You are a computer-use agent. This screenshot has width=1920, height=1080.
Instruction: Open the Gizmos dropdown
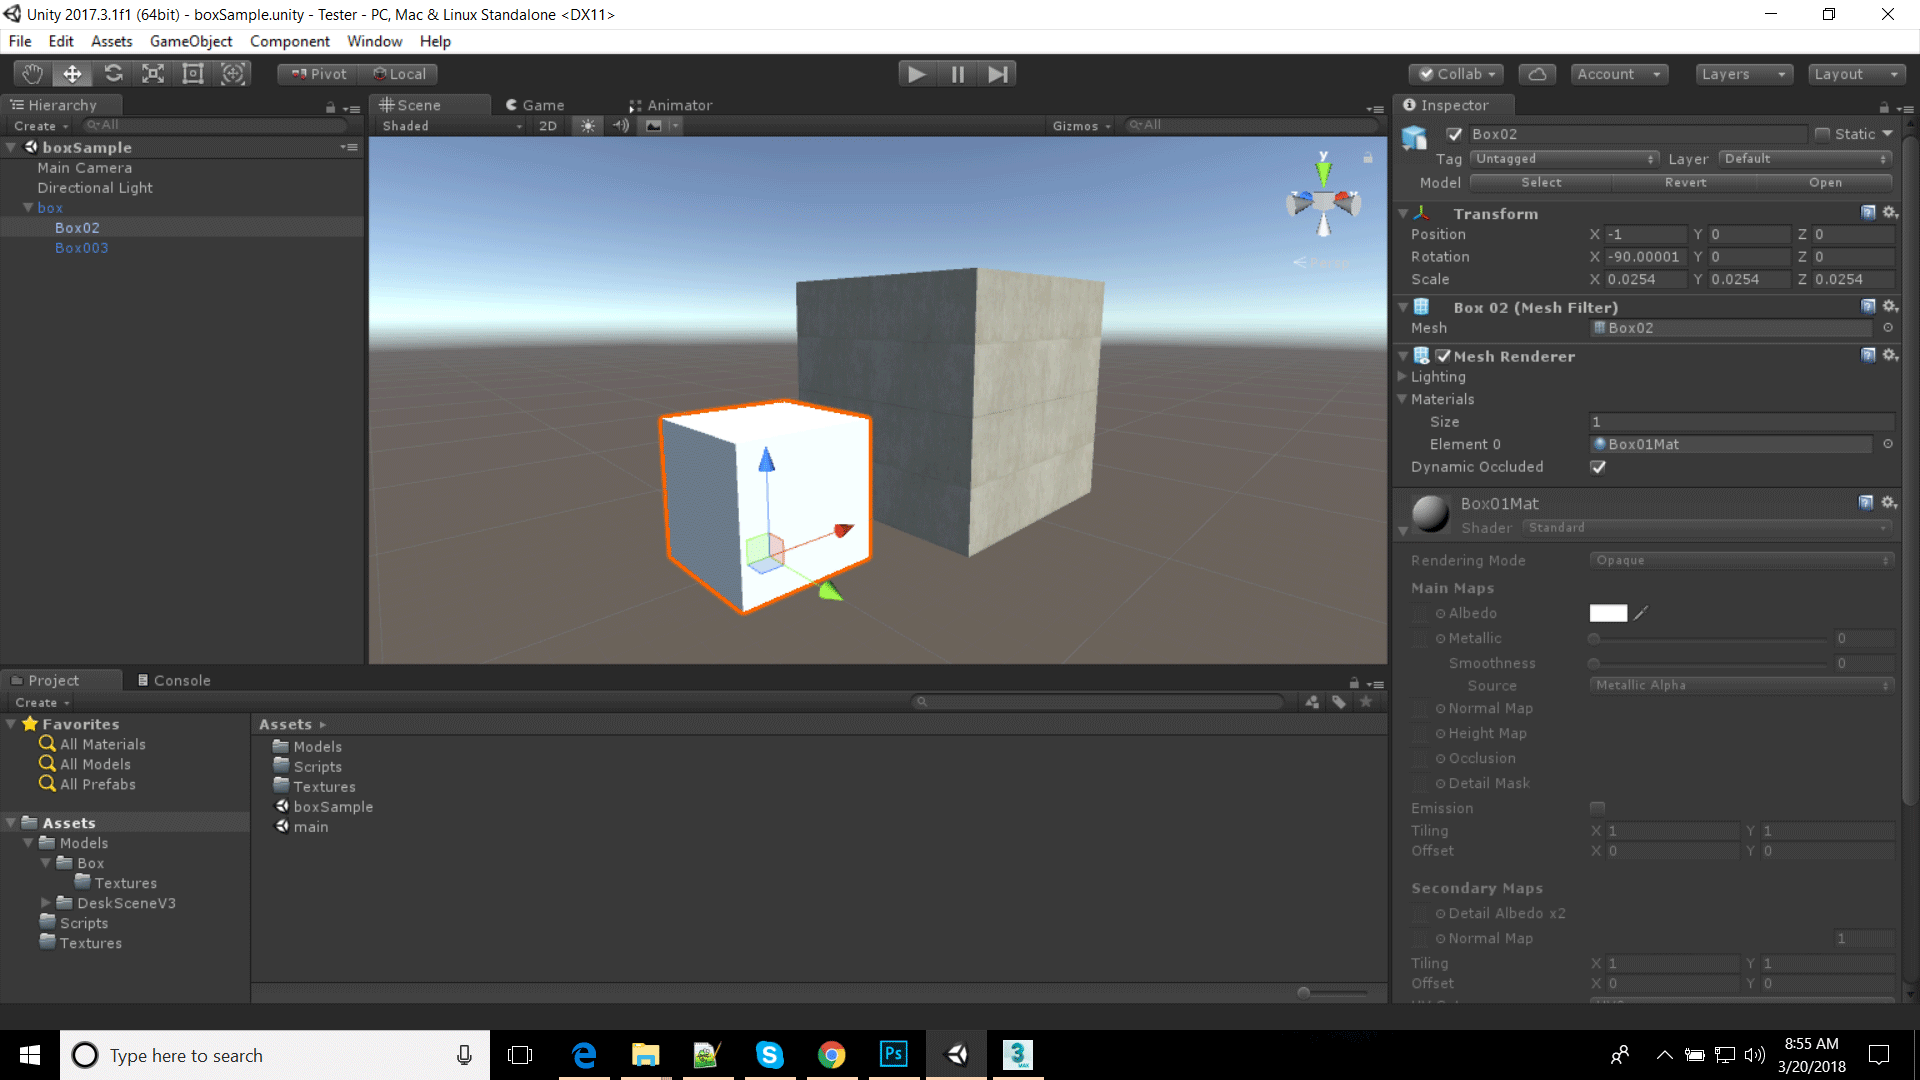click(1081, 126)
